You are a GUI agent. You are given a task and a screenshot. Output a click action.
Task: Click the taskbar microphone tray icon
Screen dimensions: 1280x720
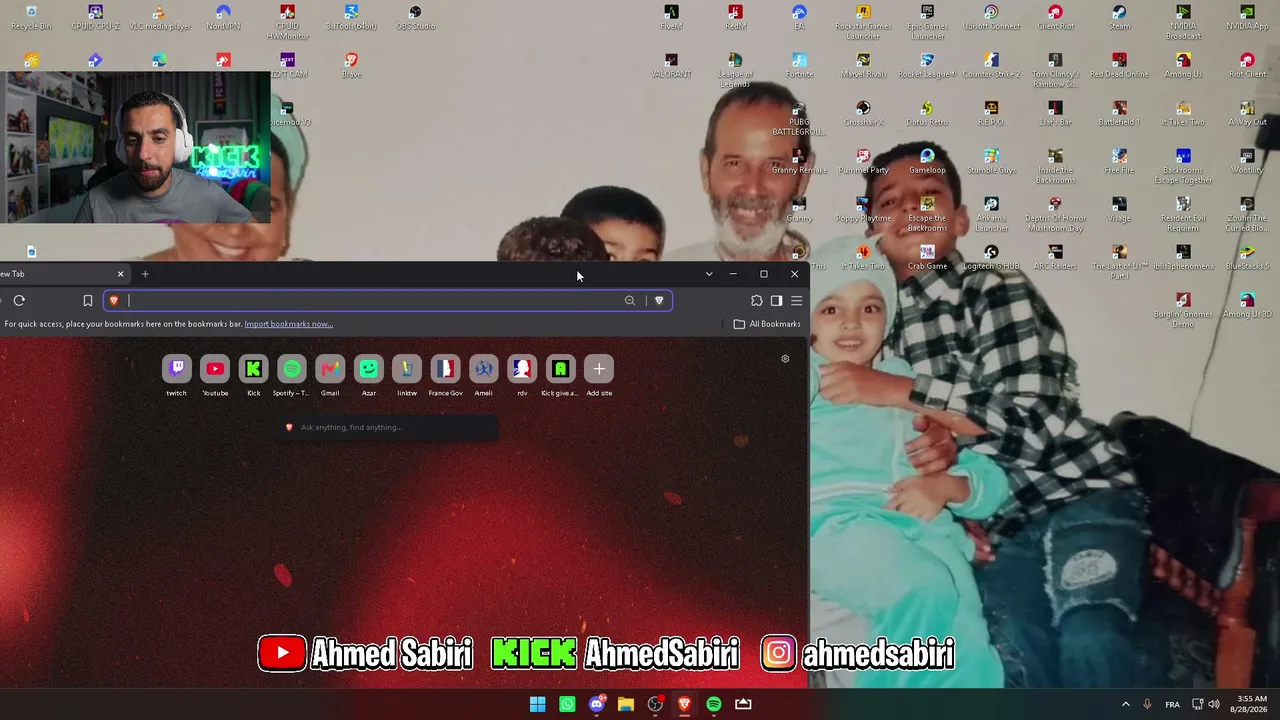click(x=1147, y=704)
